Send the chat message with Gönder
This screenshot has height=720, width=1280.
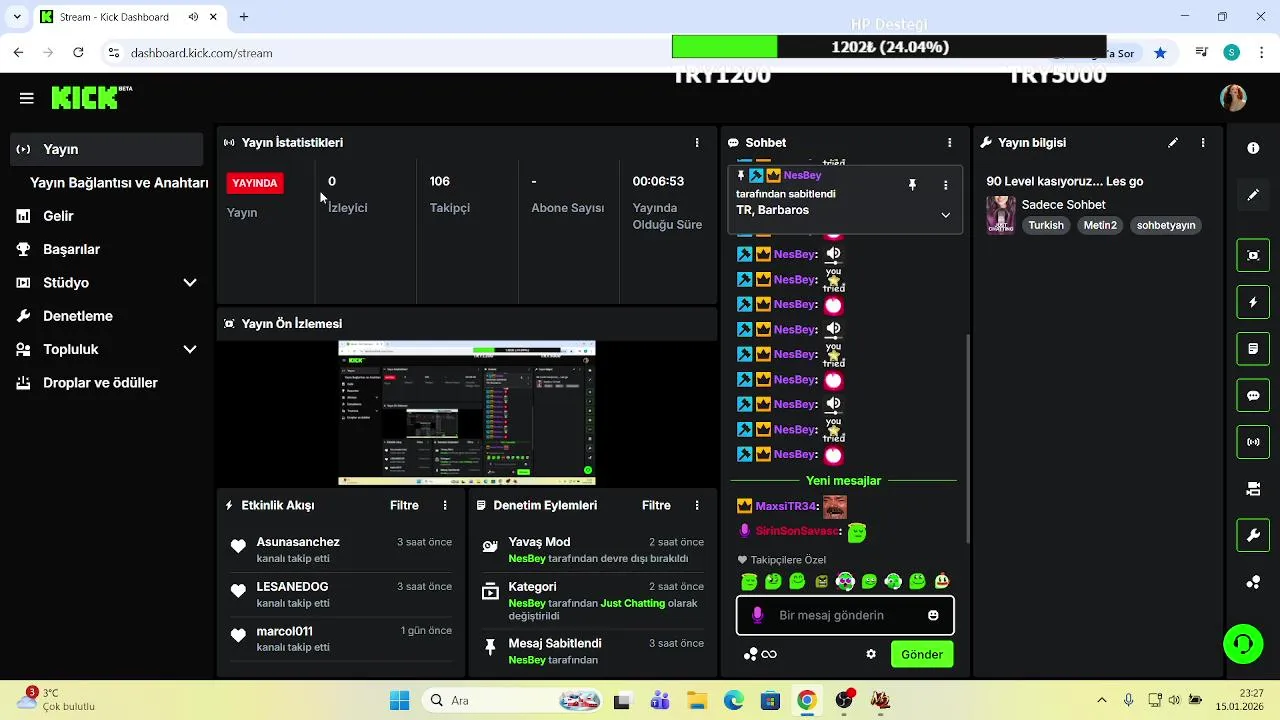[922, 655]
